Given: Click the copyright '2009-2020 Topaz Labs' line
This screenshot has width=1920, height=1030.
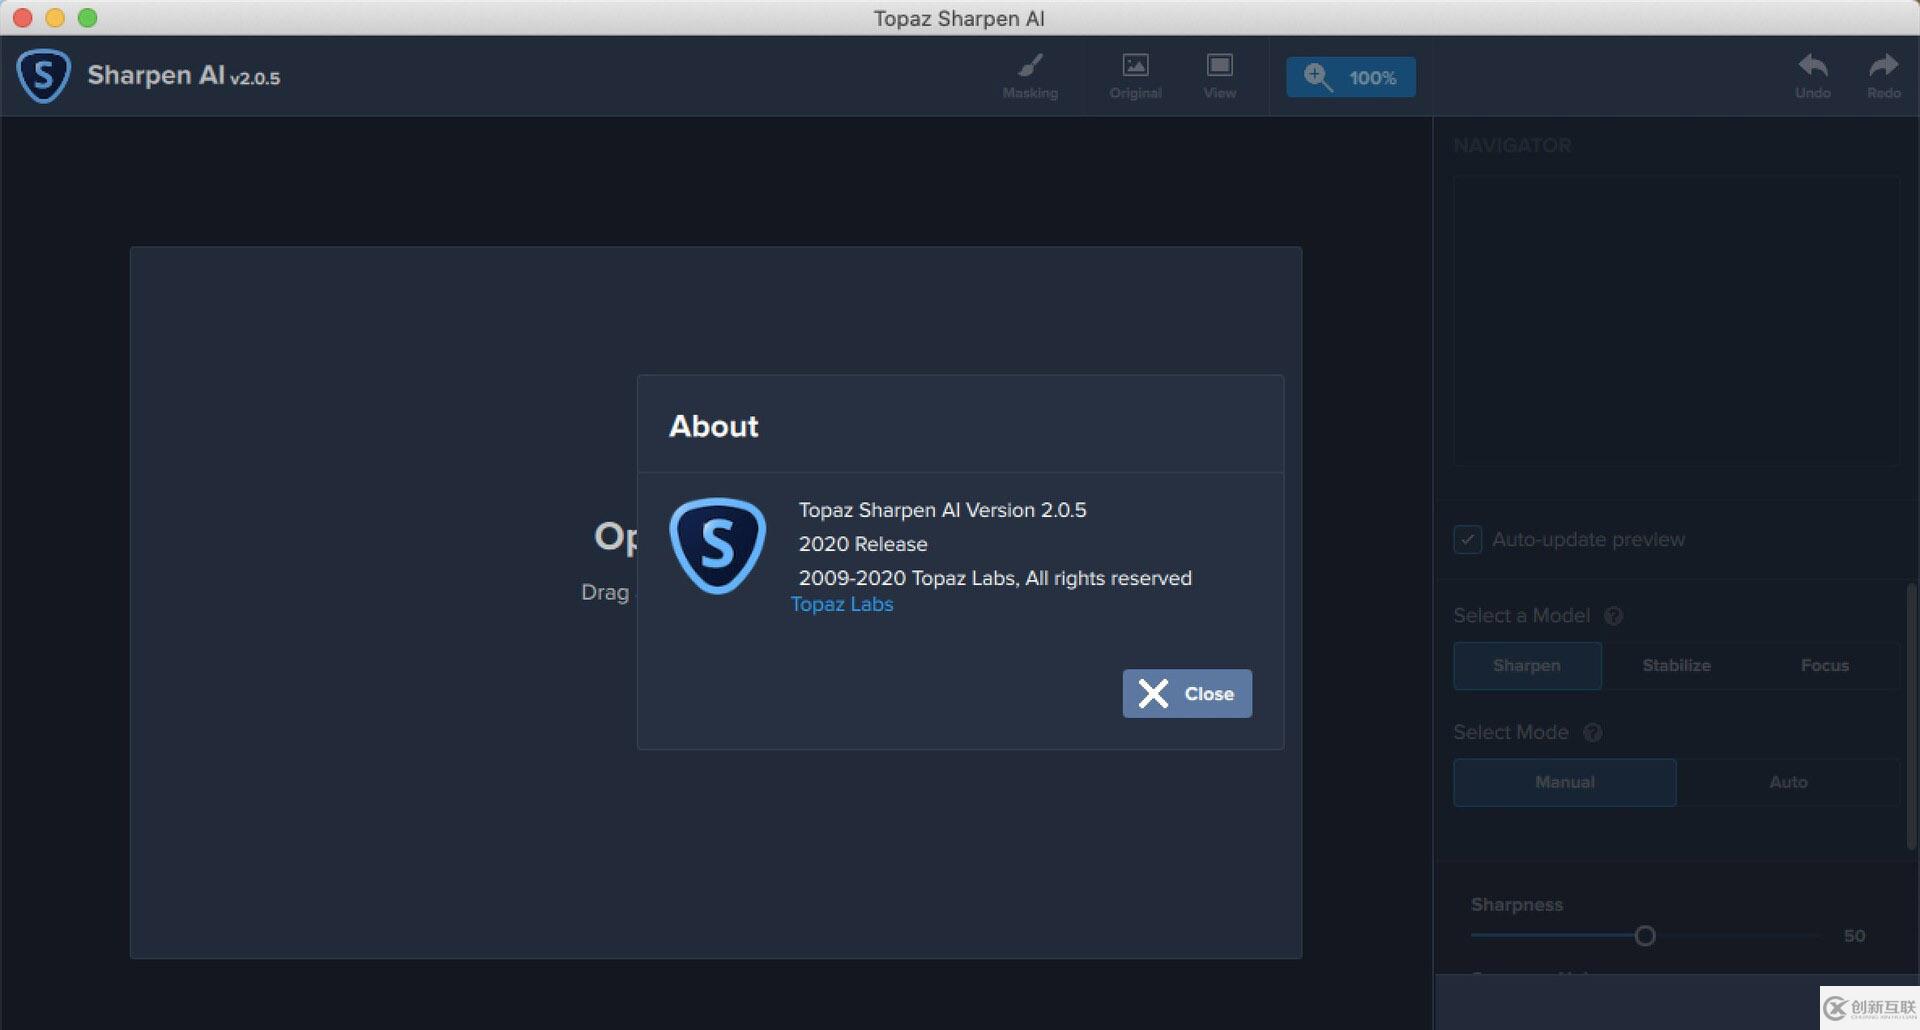Looking at the screenshot, I should (995, 578).
